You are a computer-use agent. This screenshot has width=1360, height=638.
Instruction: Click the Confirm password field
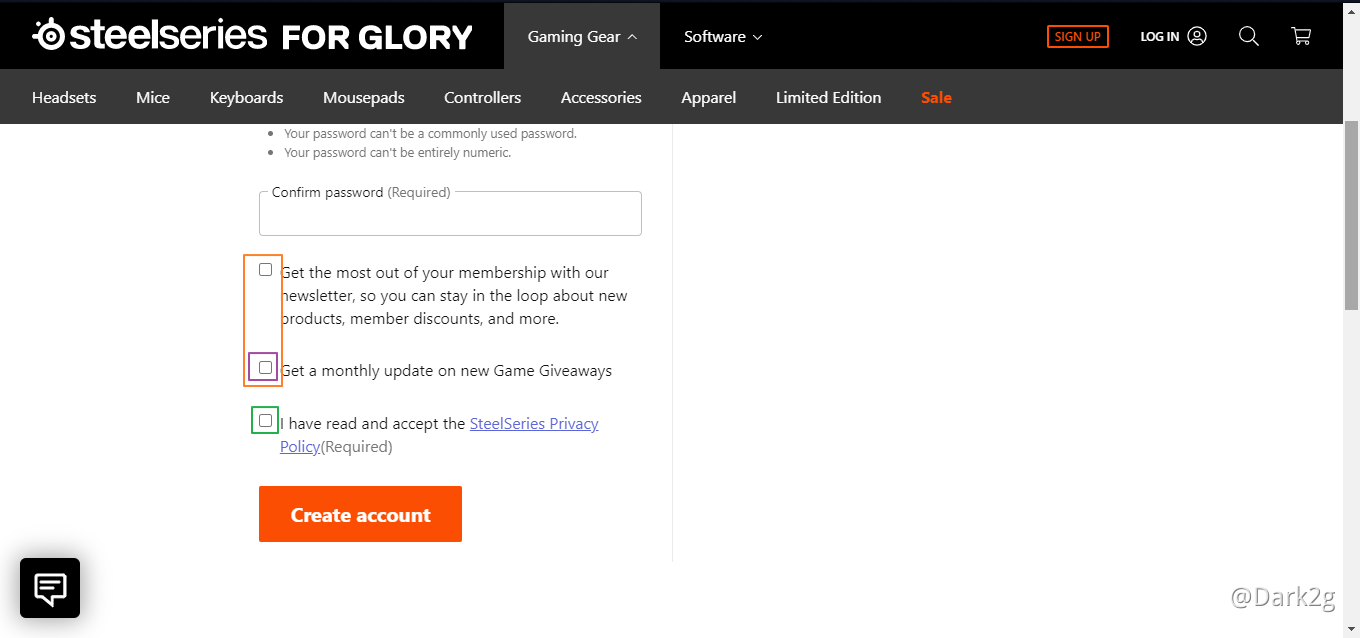[x=450, y=215]
